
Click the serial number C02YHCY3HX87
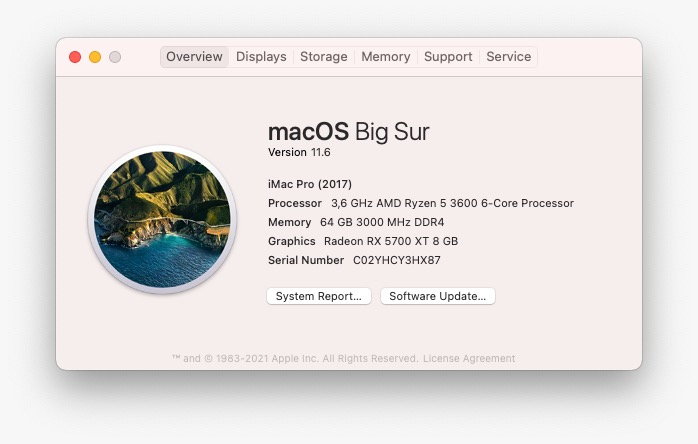[397, 260]
